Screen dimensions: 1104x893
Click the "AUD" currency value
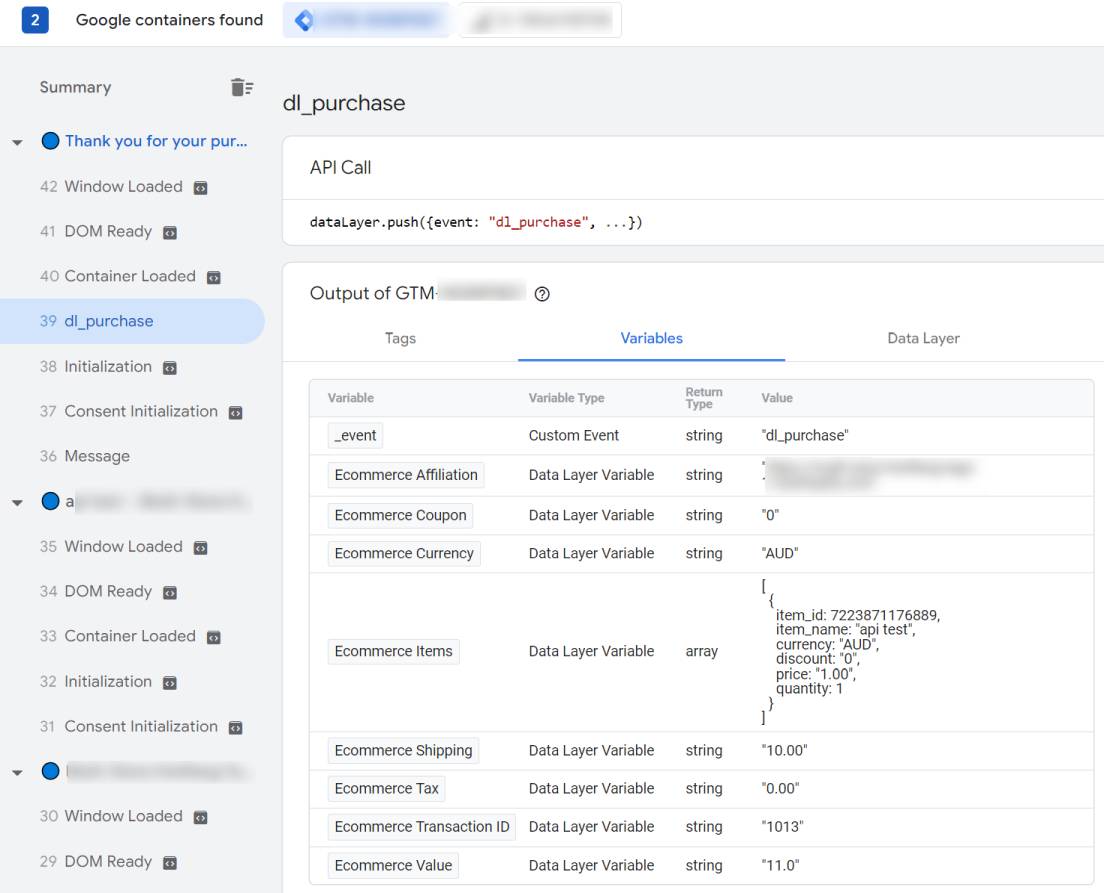(x=780, y=554)
